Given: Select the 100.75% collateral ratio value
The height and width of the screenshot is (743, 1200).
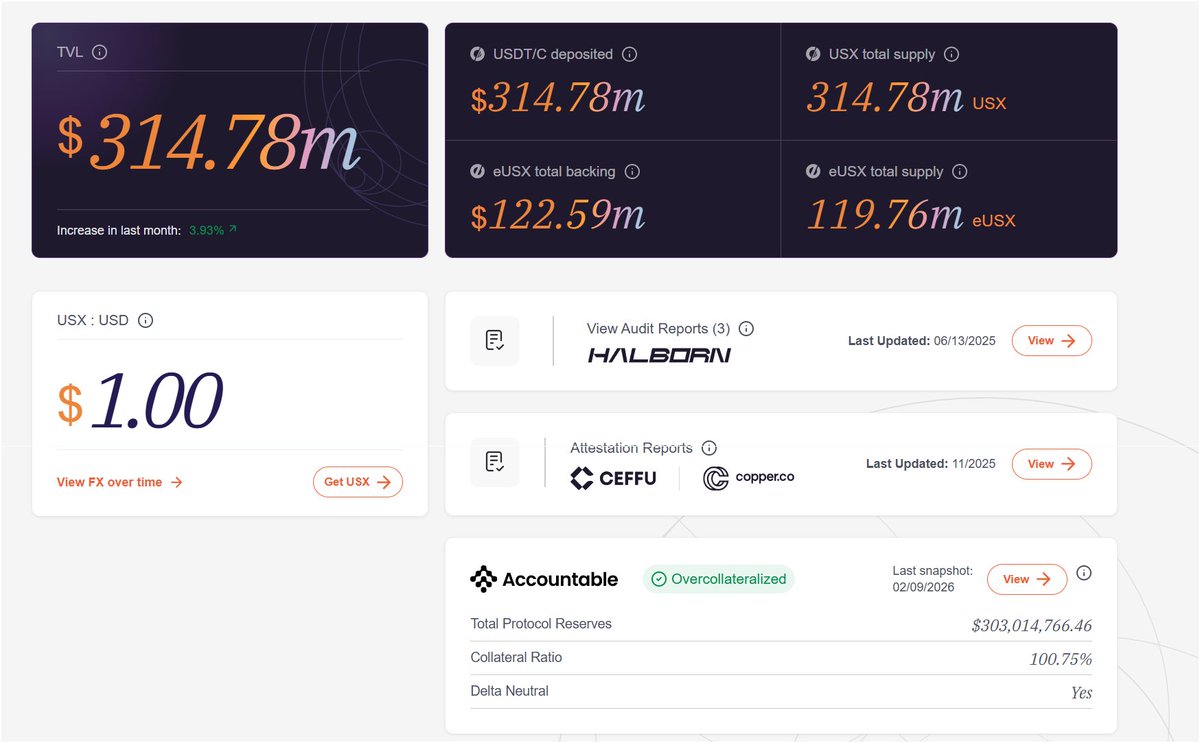Looking at the screenshot, I should 1061,660.
